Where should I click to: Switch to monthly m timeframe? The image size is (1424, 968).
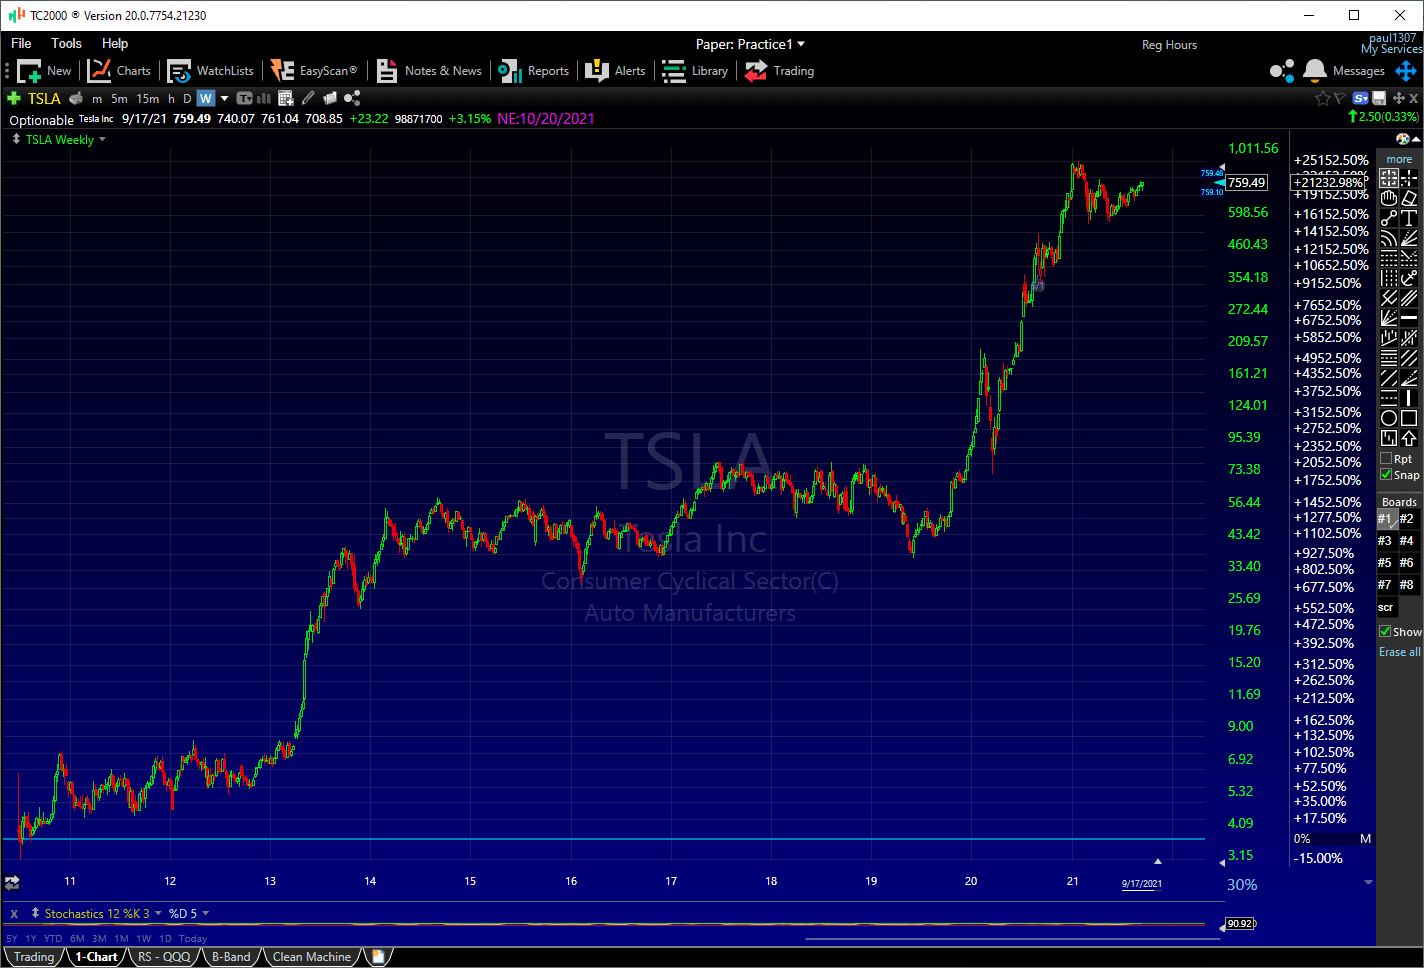pos(97,98)
